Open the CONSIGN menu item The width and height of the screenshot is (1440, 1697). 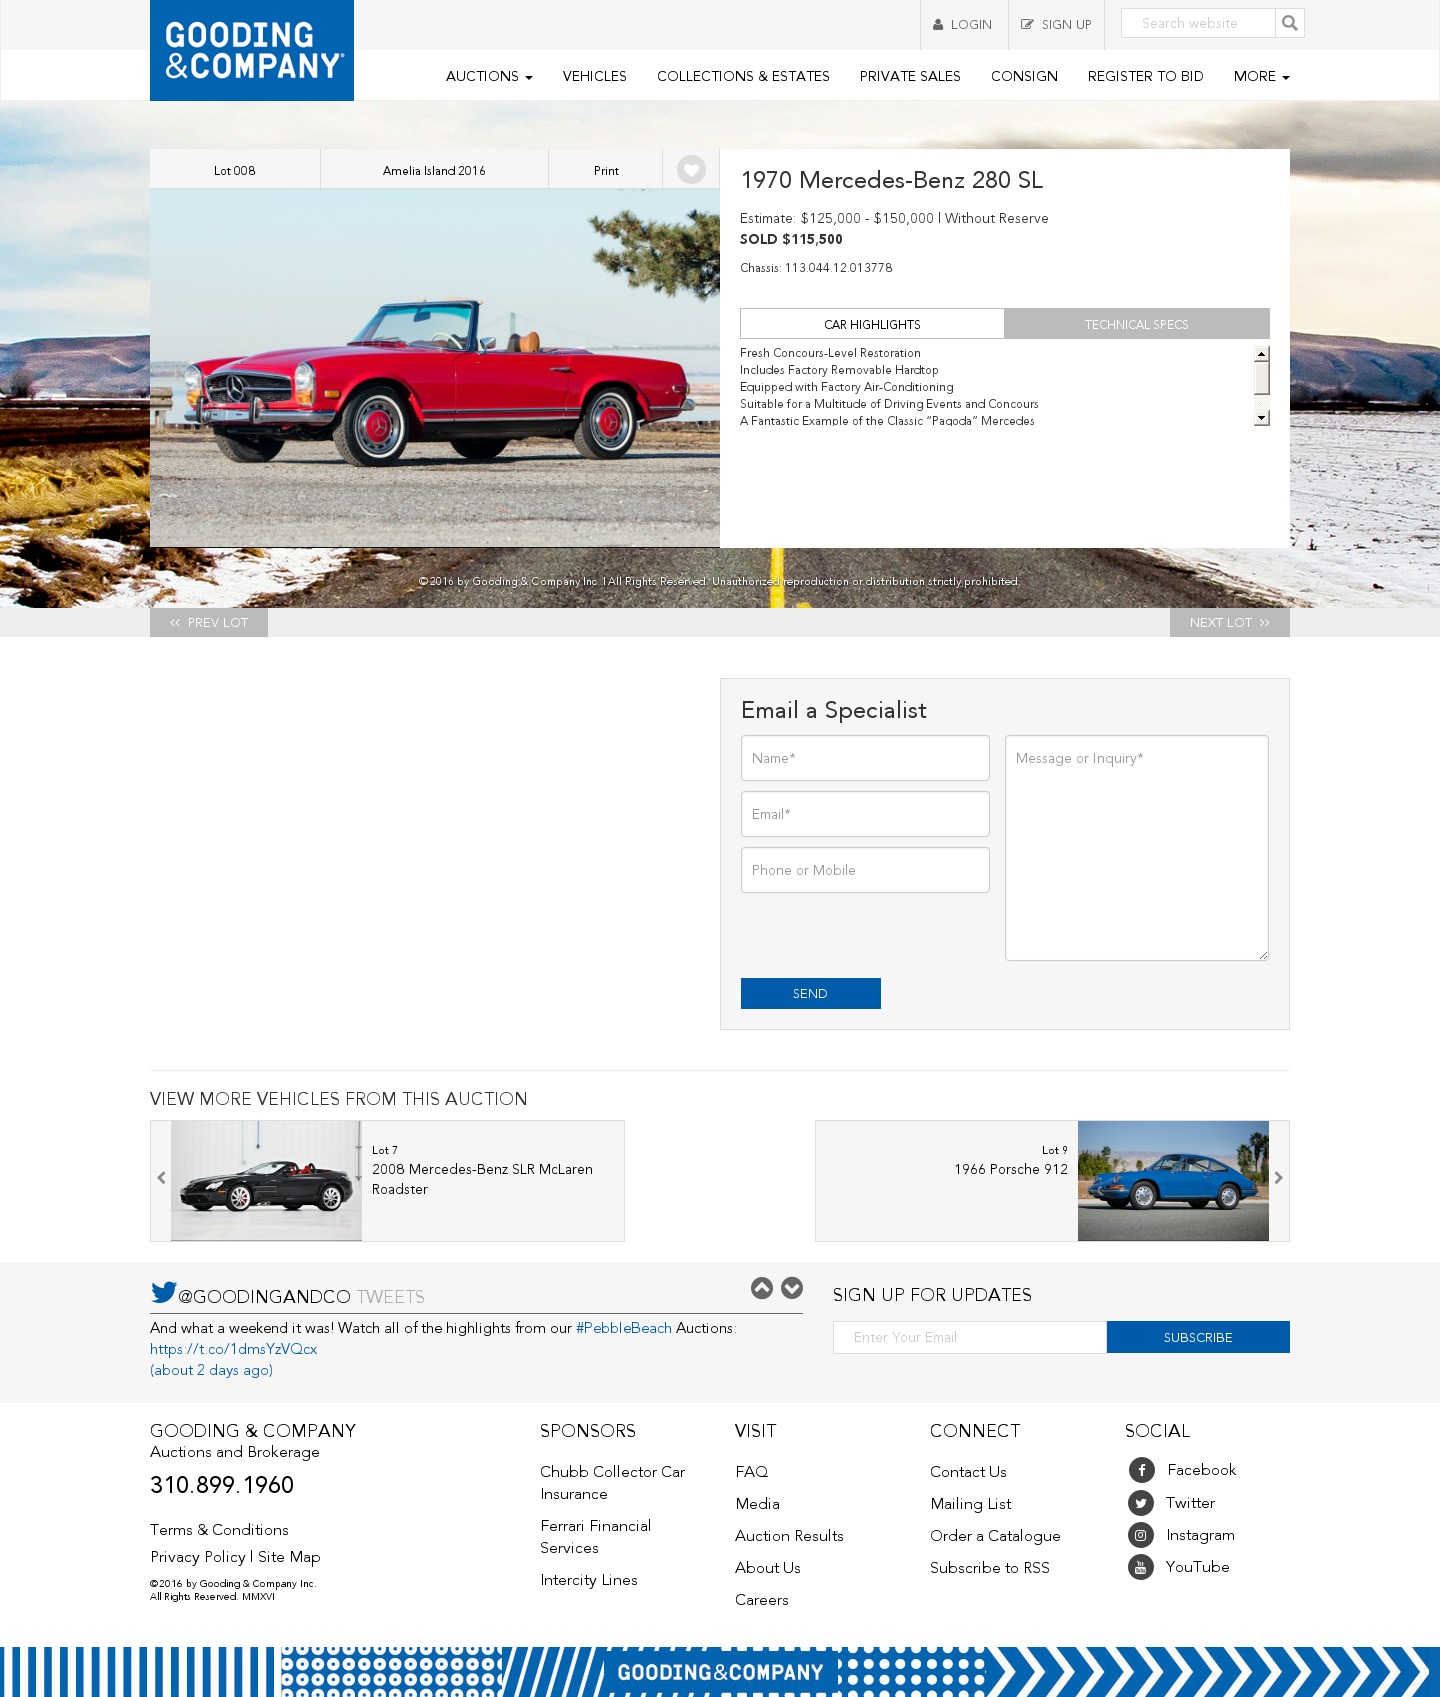1024,76
